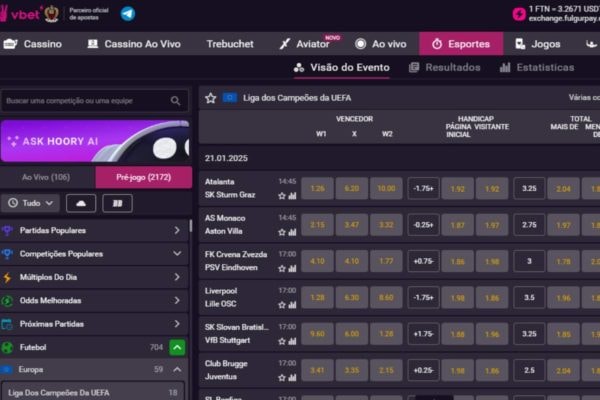Bet Atalanta W1 odds 1.26

[x=318, y=188]
